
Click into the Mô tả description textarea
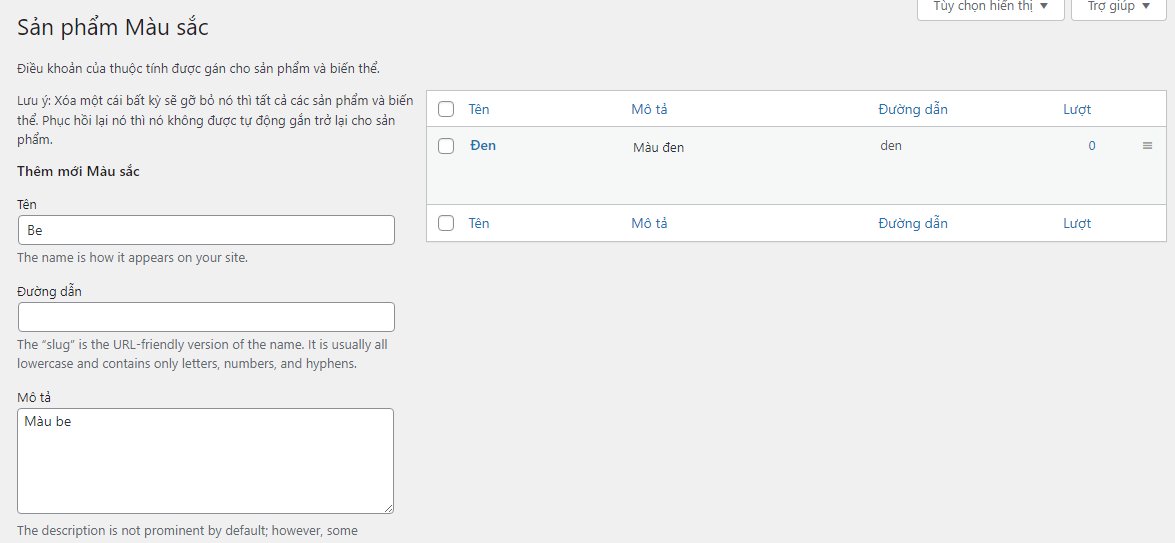[205, 461]
